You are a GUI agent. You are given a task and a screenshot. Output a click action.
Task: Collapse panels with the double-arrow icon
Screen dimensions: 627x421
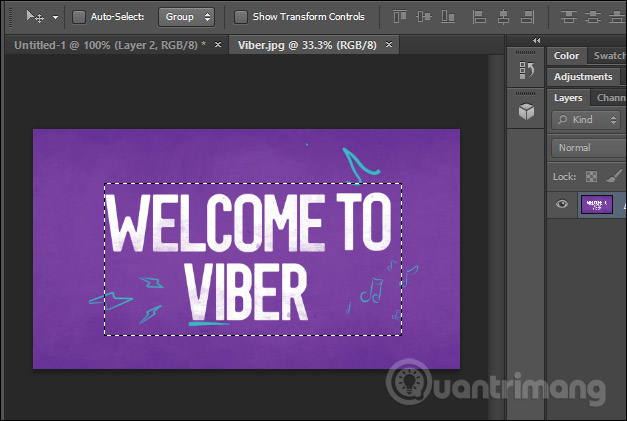(537, 40)
